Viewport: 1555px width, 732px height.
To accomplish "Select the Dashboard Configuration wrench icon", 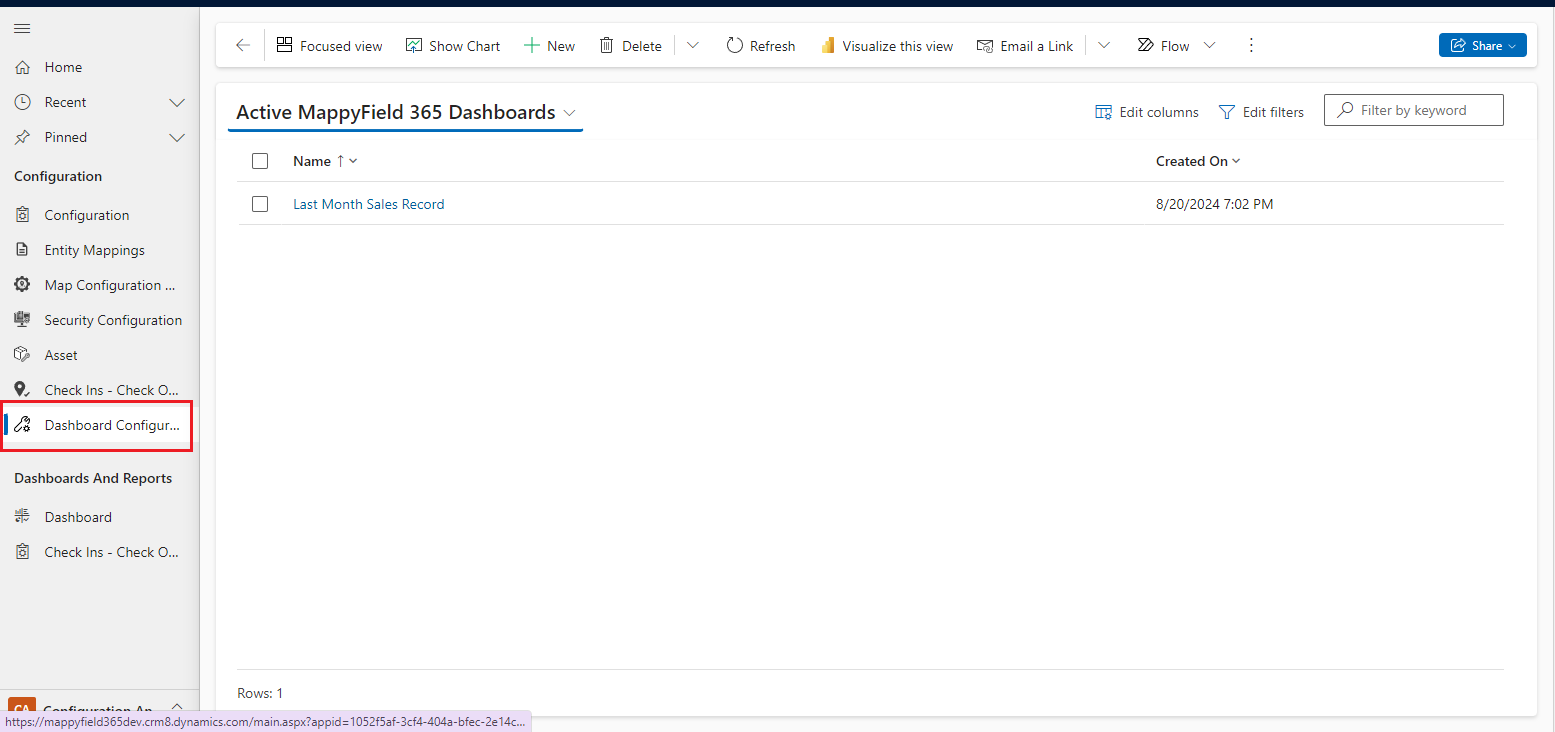I will (22, 425).
